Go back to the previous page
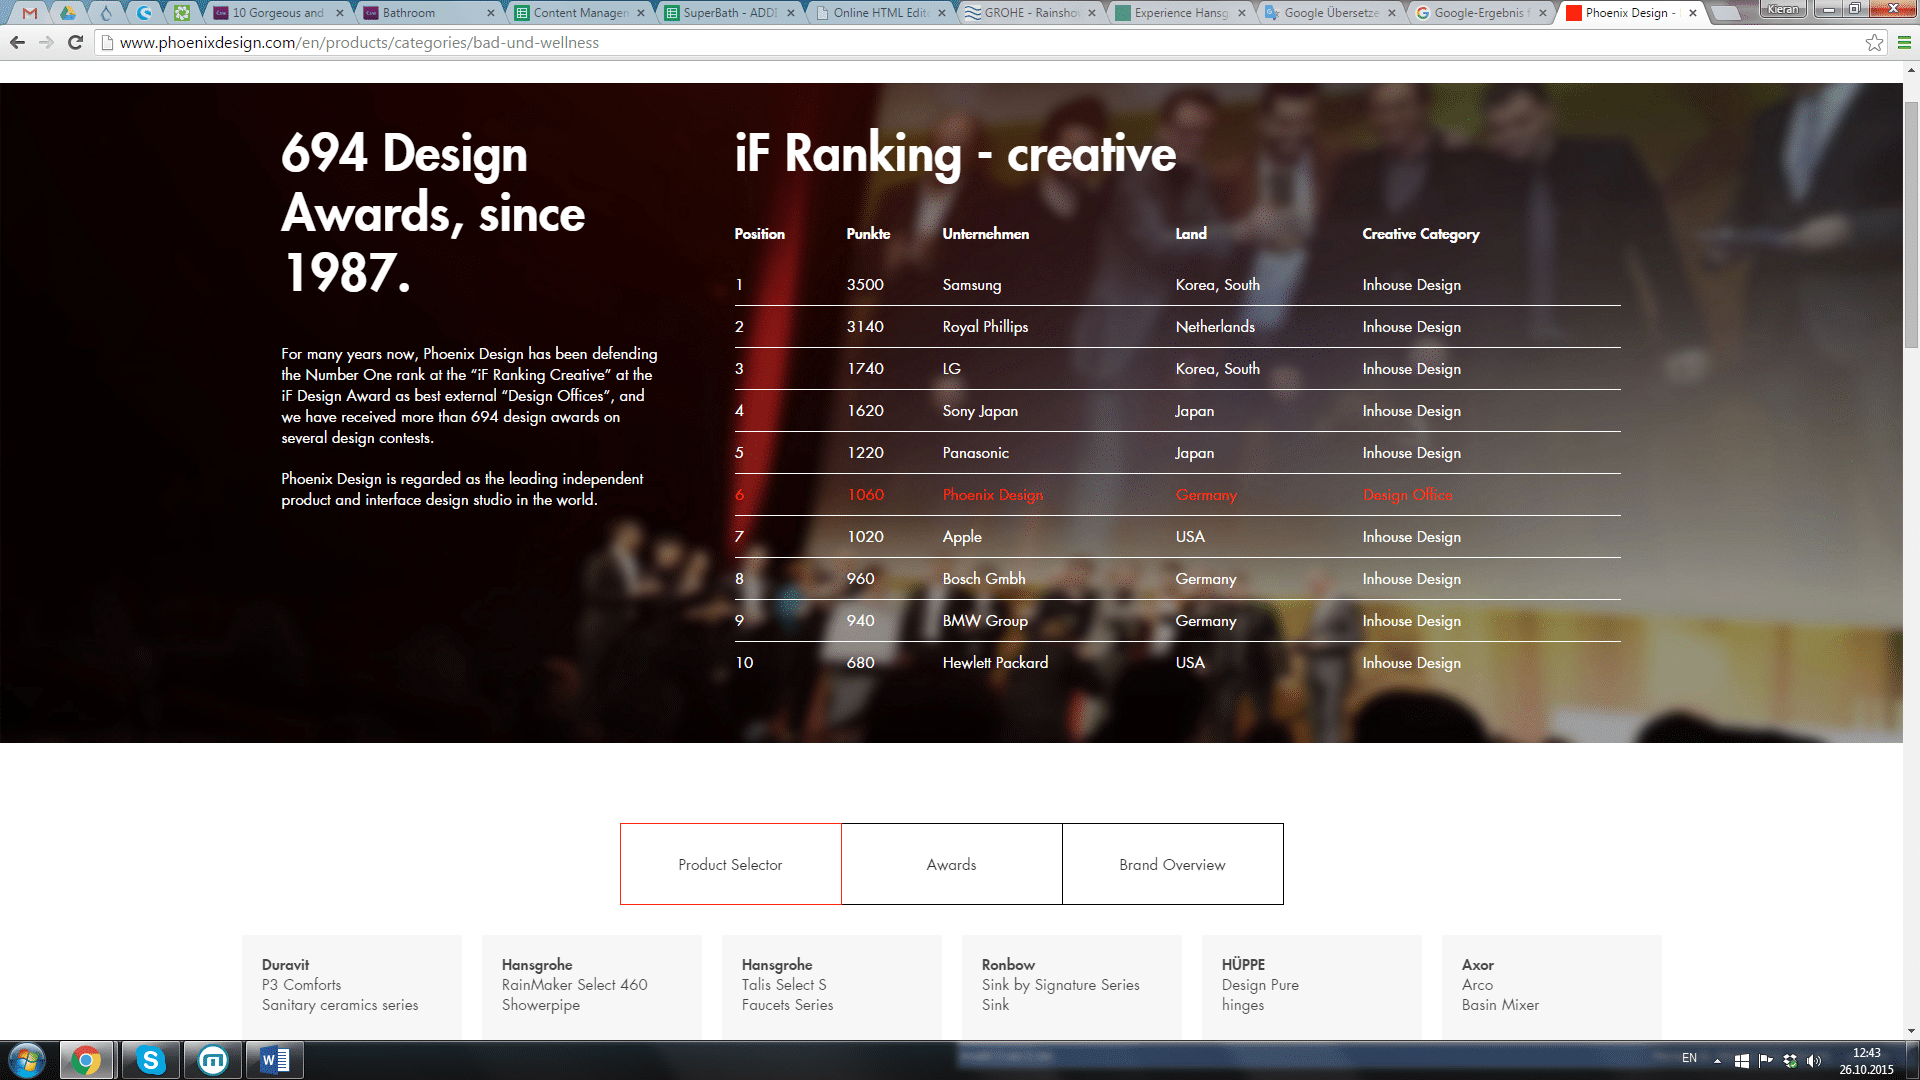This screenshot has height=1080, width=1920. click(17, 42)
